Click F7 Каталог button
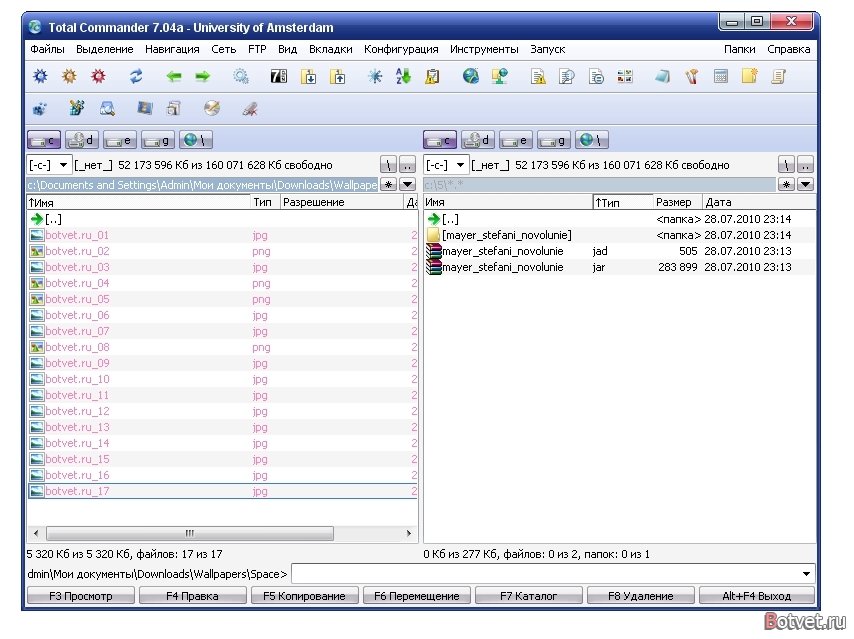Viewport: 854px width, 639px height. (x=528, y=596)
